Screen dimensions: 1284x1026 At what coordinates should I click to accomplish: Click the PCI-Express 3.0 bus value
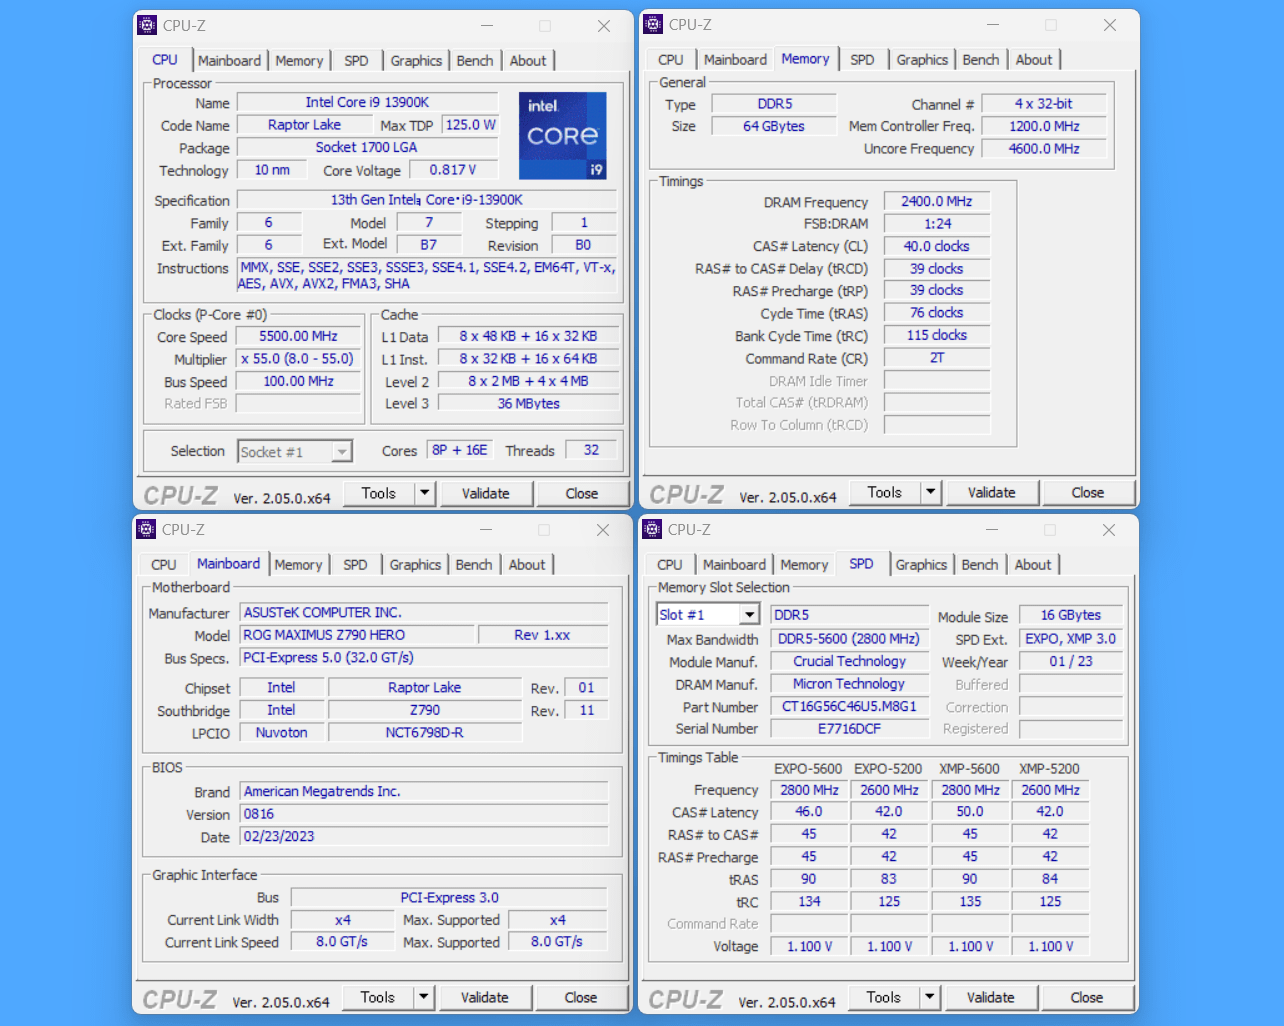(449, 897)
